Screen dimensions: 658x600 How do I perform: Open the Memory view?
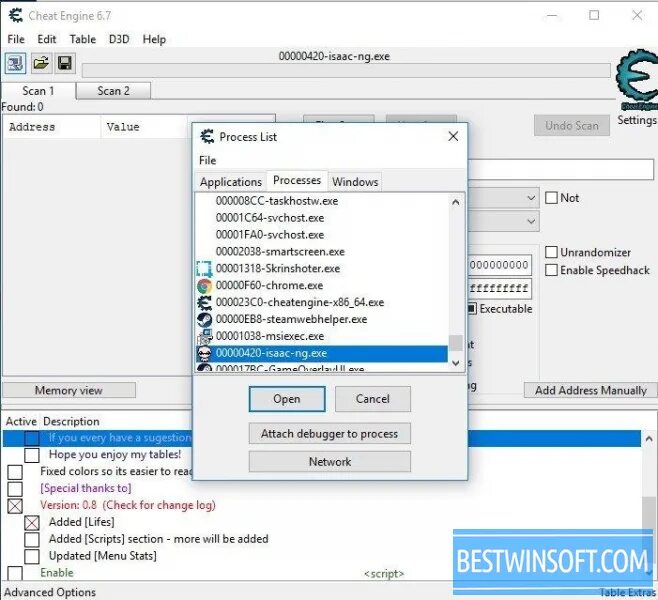click(x=69, y=390)
